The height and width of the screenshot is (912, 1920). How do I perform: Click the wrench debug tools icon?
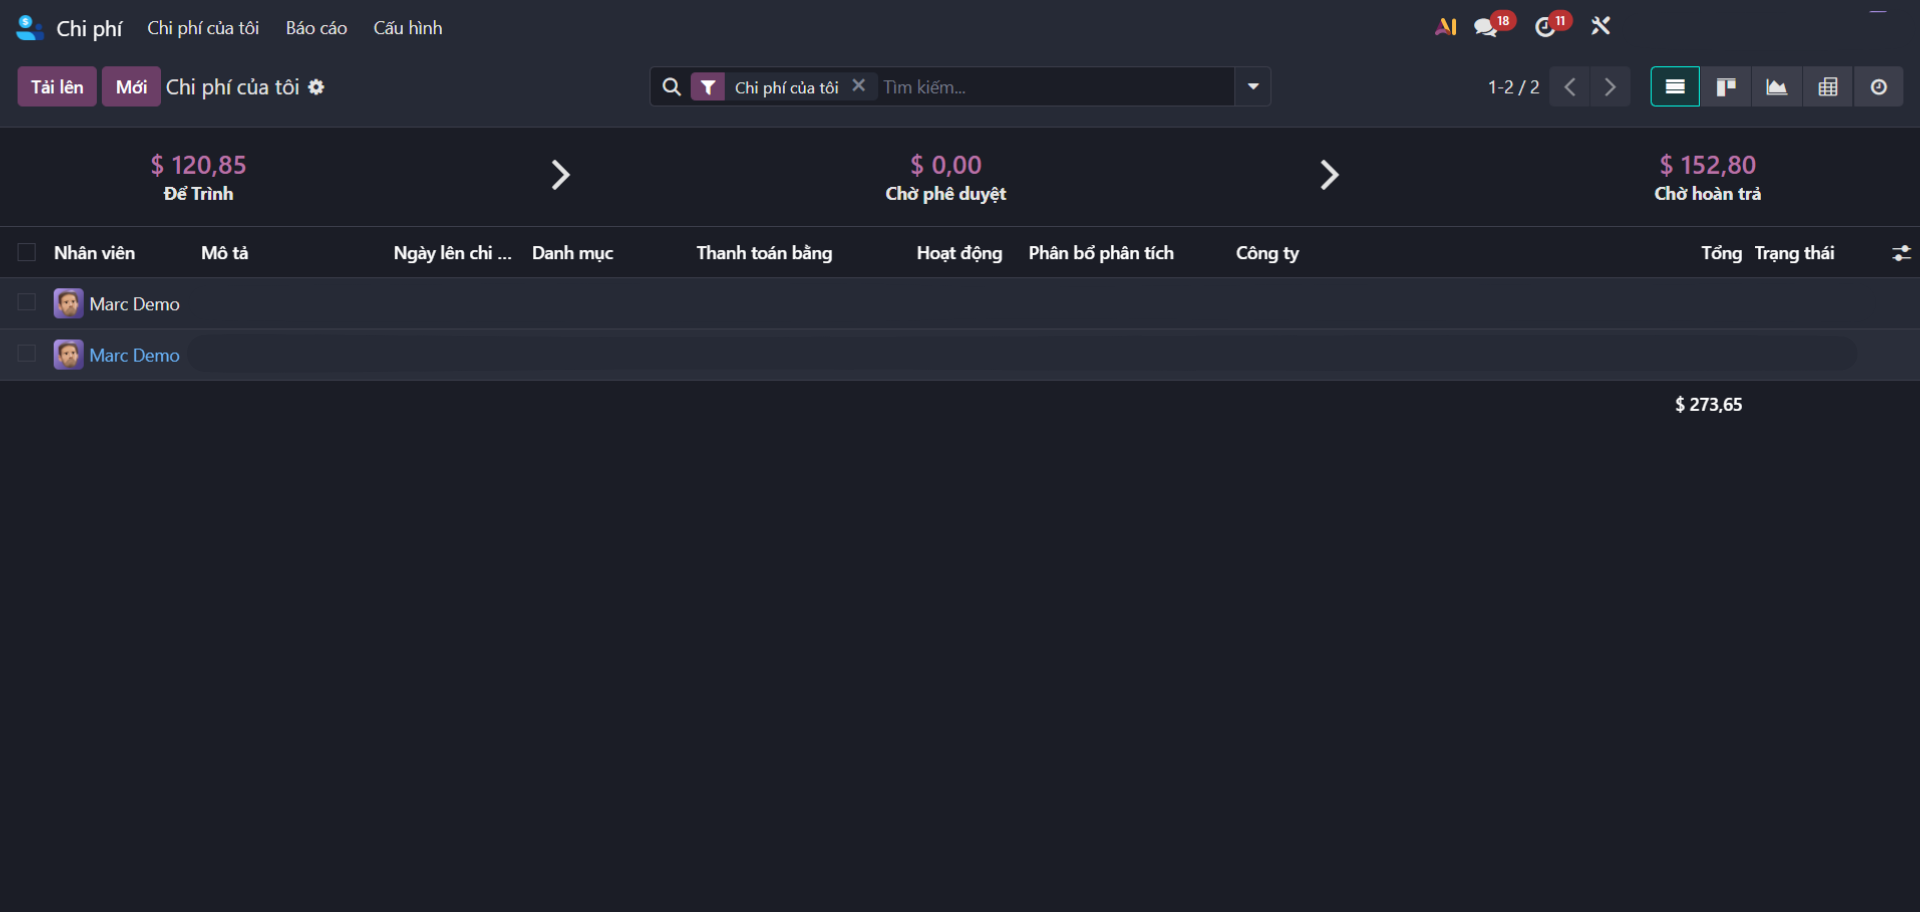click(1601, 27)
